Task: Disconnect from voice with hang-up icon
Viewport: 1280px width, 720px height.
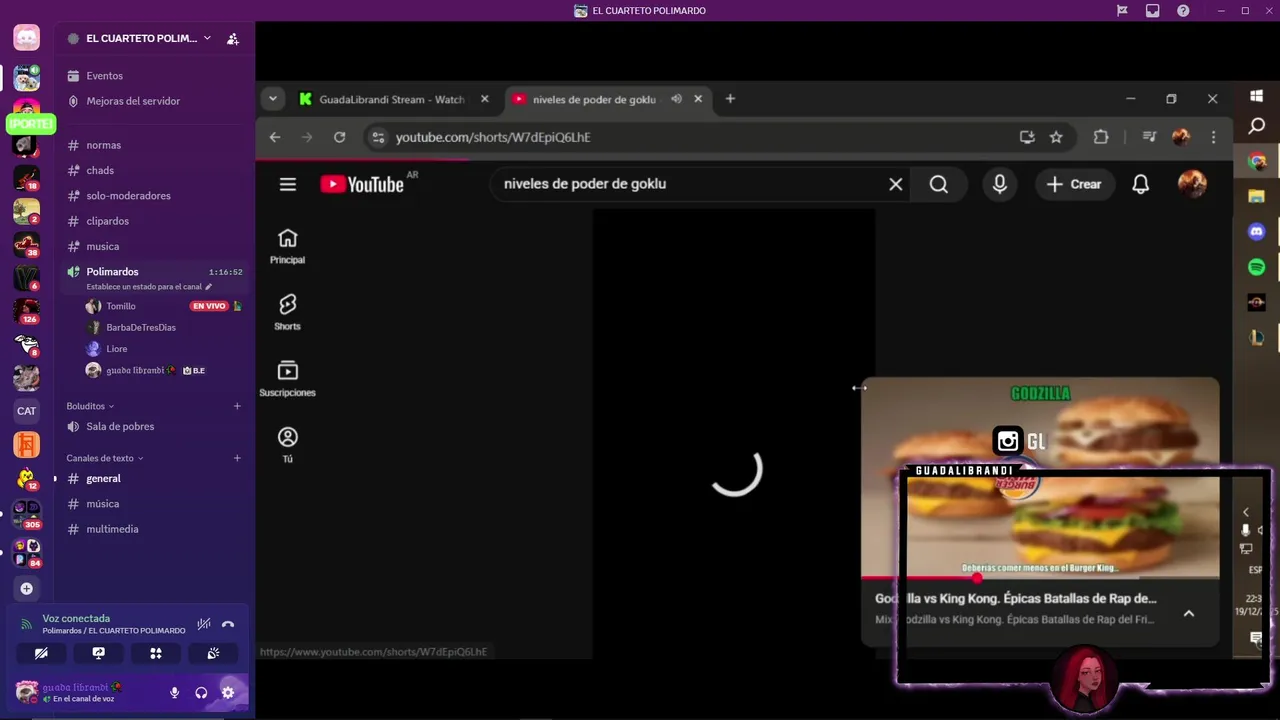Action: pyautogui.click(x=228, y=624)
